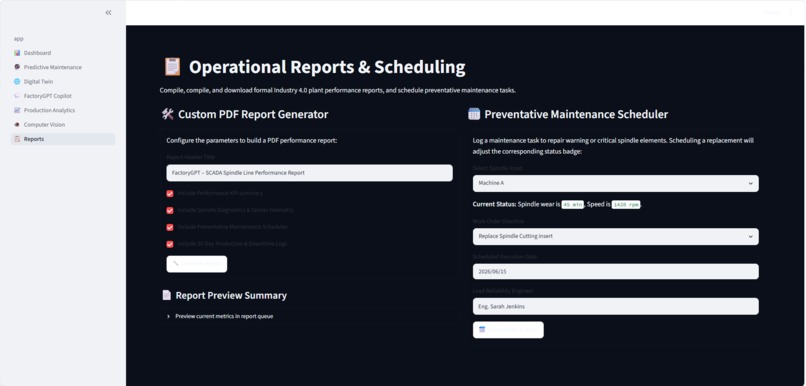Uncheck Include 30-Day Production & Downtime Logs

click(x=170, y=244)
